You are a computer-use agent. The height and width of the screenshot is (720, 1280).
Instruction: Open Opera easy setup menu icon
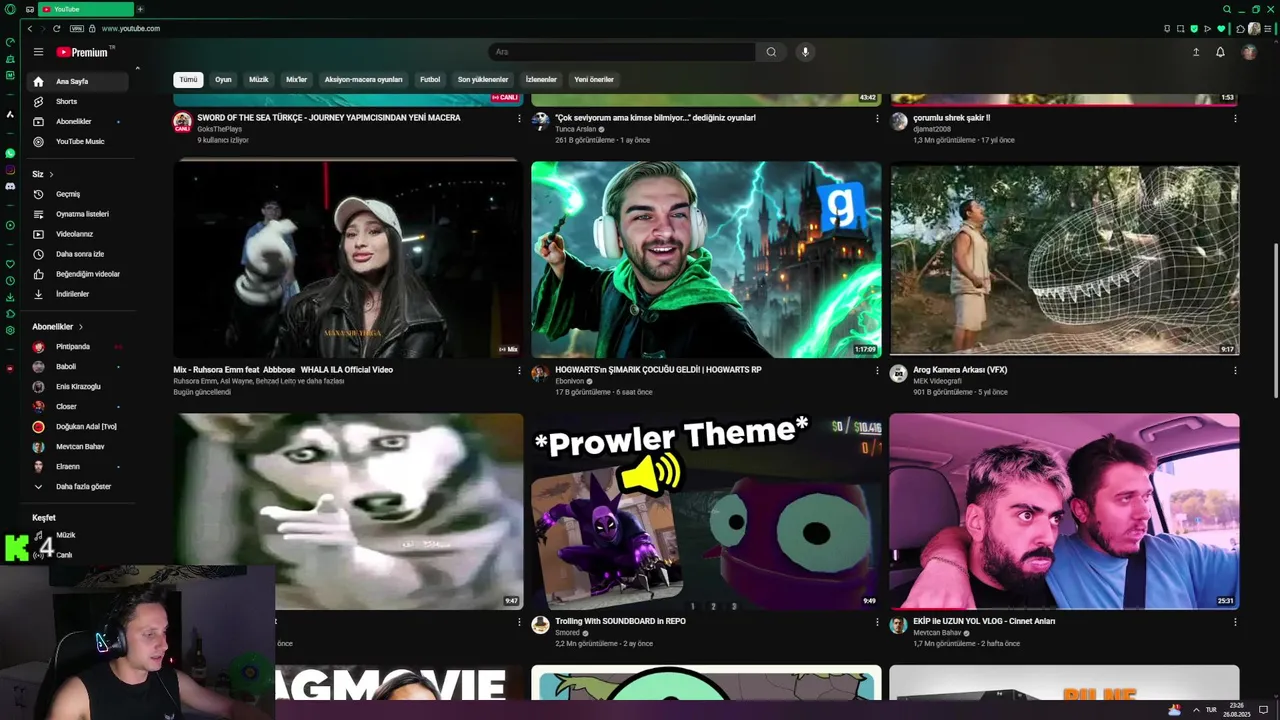point(1268,29)
